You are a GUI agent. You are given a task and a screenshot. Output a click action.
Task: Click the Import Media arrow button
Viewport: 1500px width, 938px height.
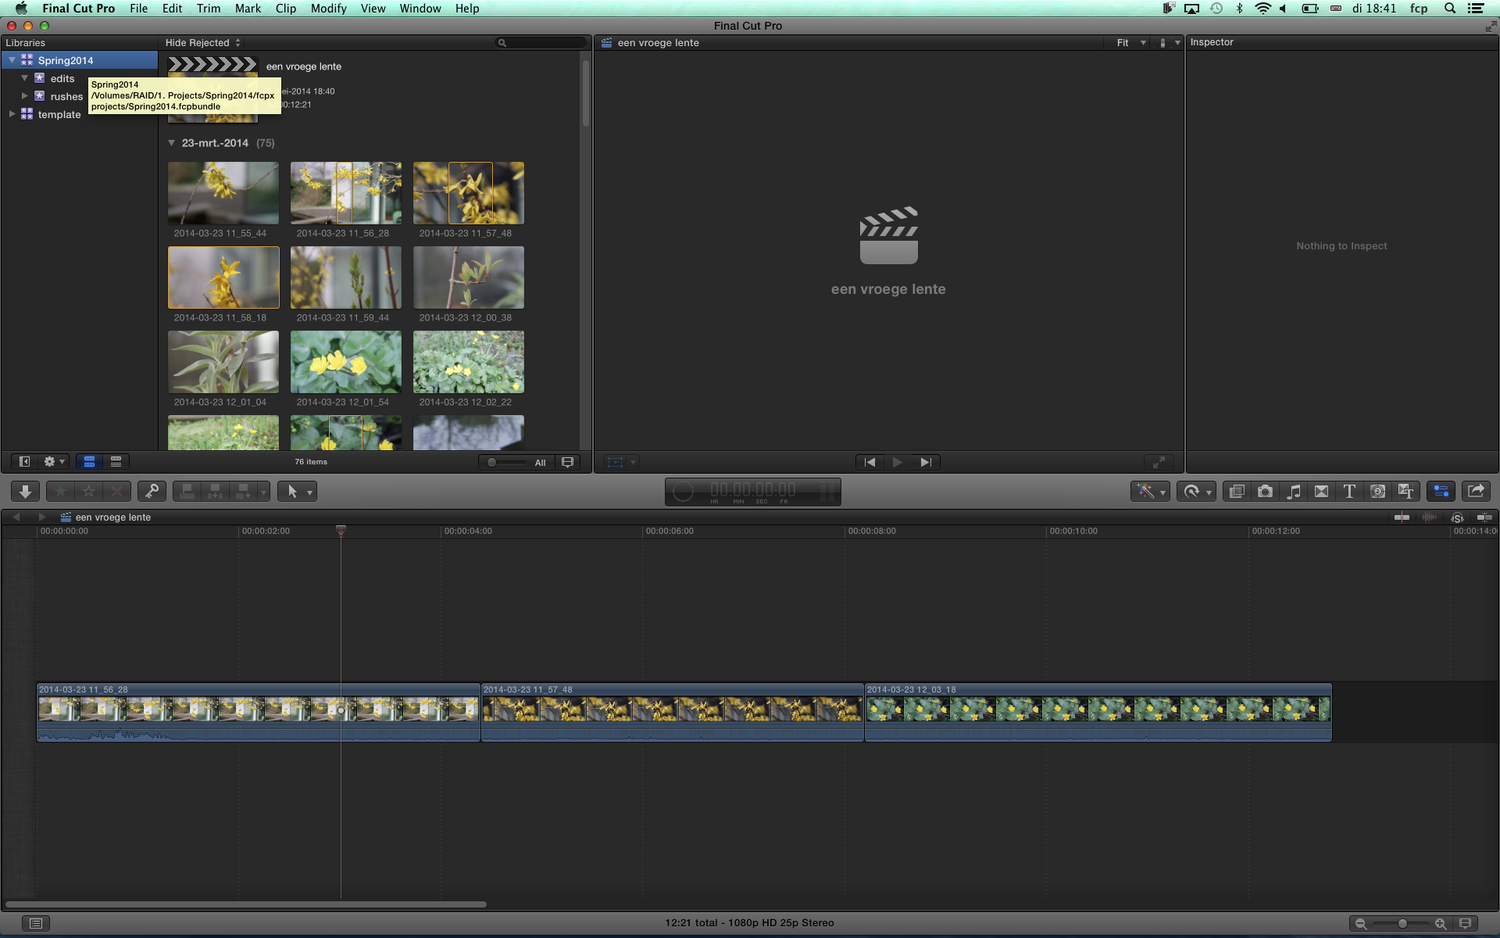(x=25, y=491)
